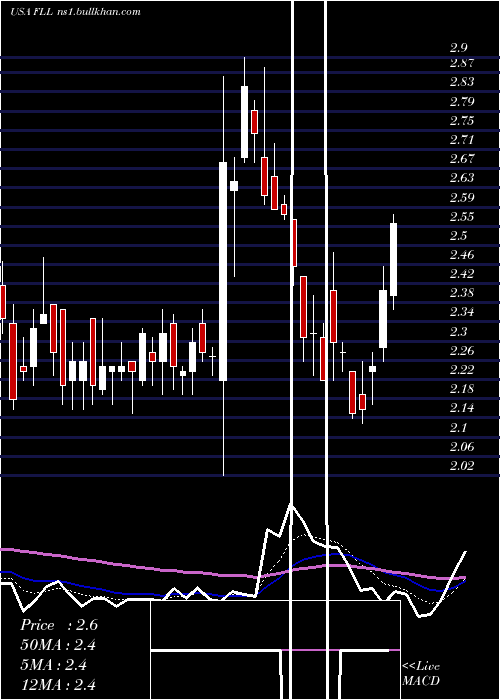Click the 2.67 price axis label
The height and width of the screenshot is (700, 500).
point(462,159)
